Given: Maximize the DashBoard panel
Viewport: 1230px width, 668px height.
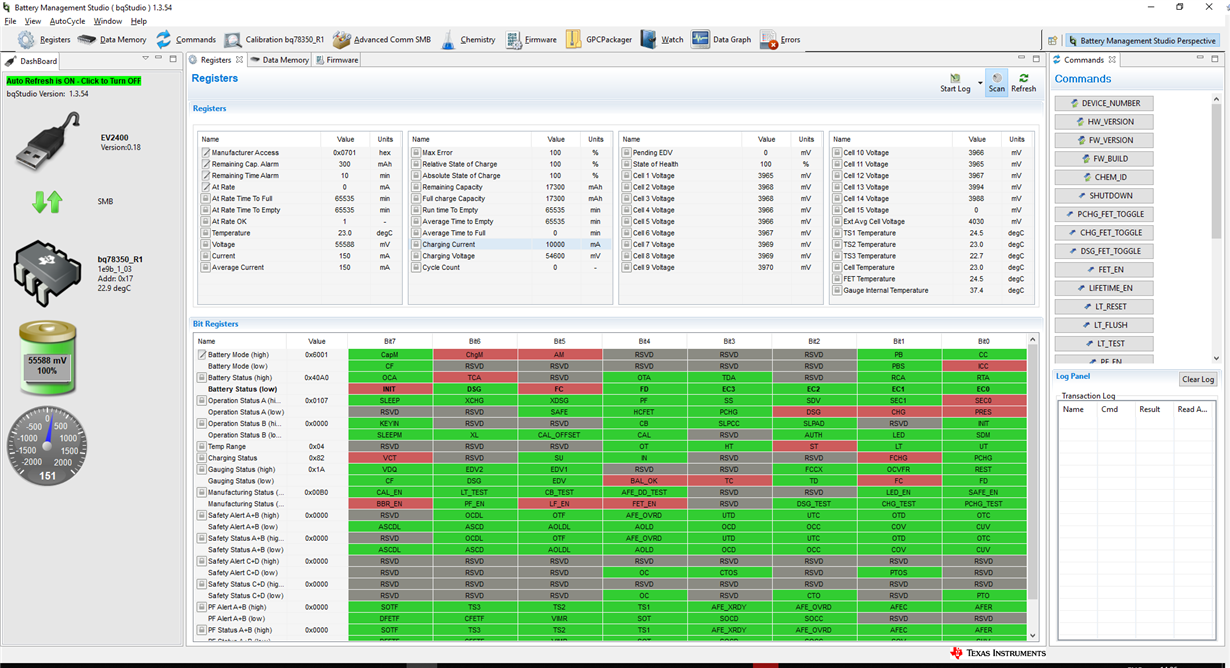Looking at the screenshot, I should tap(172, 60).
